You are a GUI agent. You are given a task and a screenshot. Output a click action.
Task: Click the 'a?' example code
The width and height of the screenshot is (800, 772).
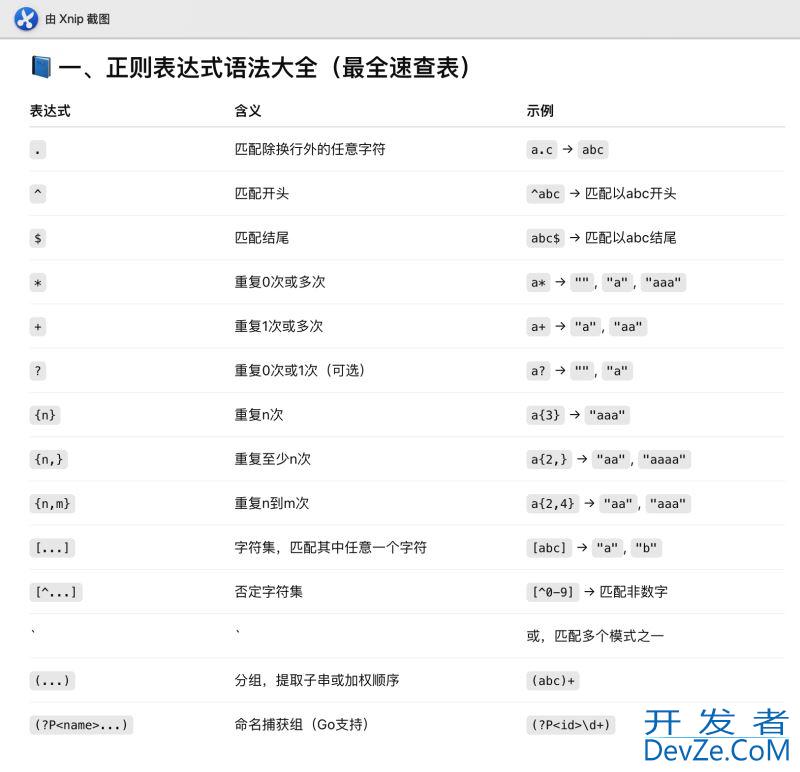pyautogui.click(x=538, y=371)
